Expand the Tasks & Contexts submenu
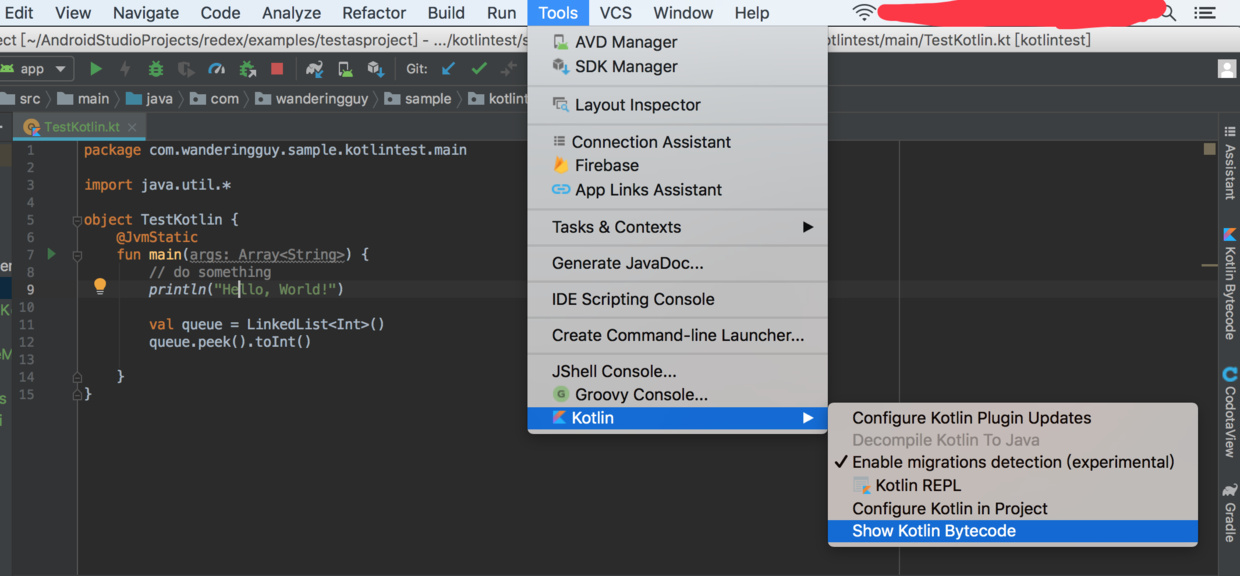This screenshot has width=1240, height=576. coord(678,227)
